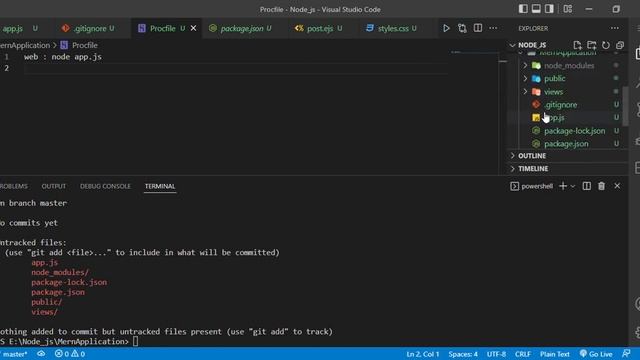Click the master branch status bar item
The width and height of the screenshot is (640, 360).
(14, 354)
